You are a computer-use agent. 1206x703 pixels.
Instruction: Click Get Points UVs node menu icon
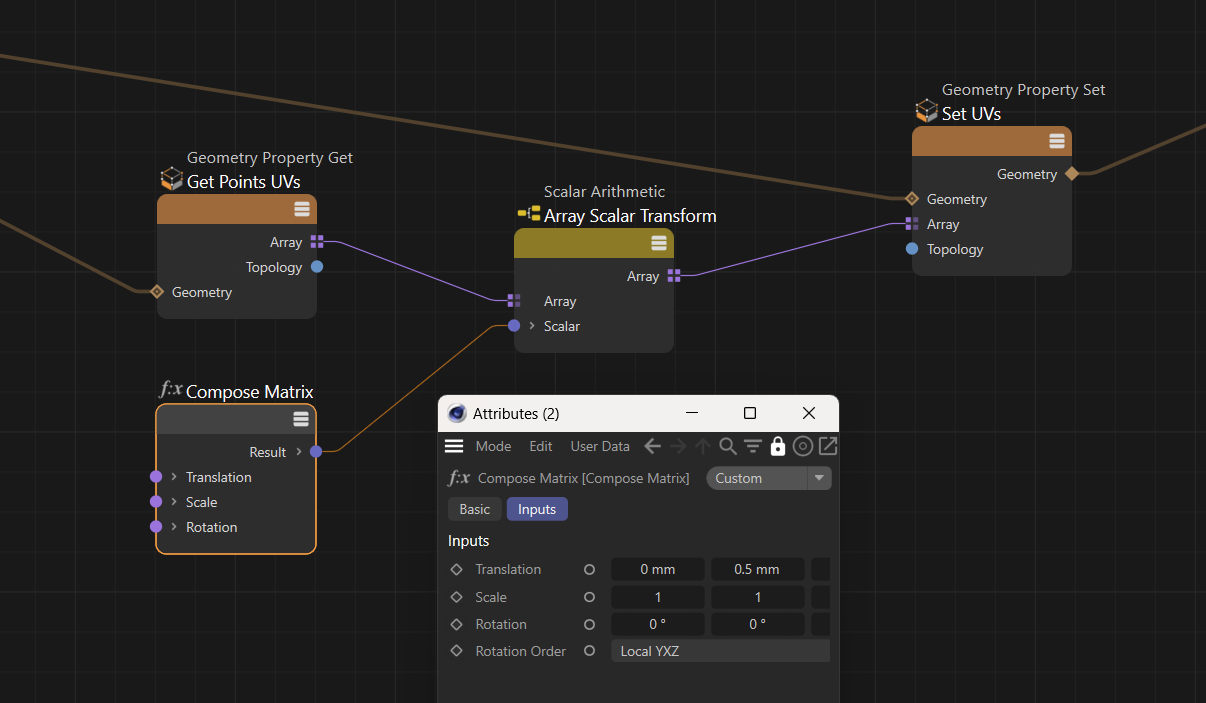(x=301, y=209)
